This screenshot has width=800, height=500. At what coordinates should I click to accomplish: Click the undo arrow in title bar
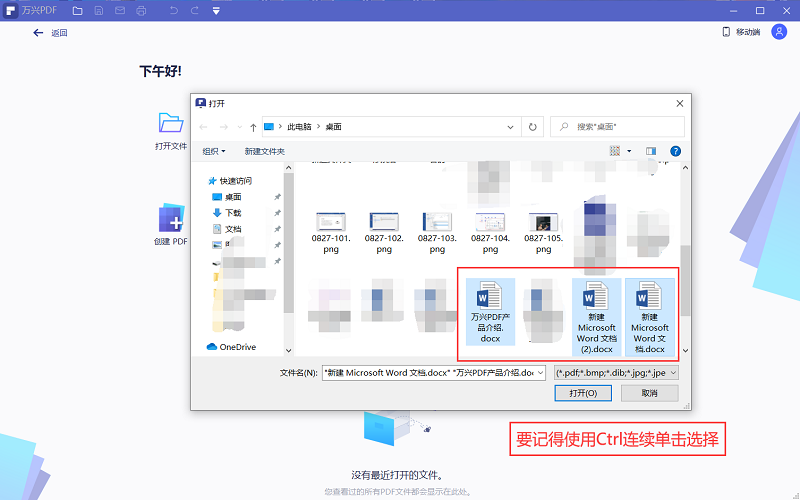[x=173, y=10]
